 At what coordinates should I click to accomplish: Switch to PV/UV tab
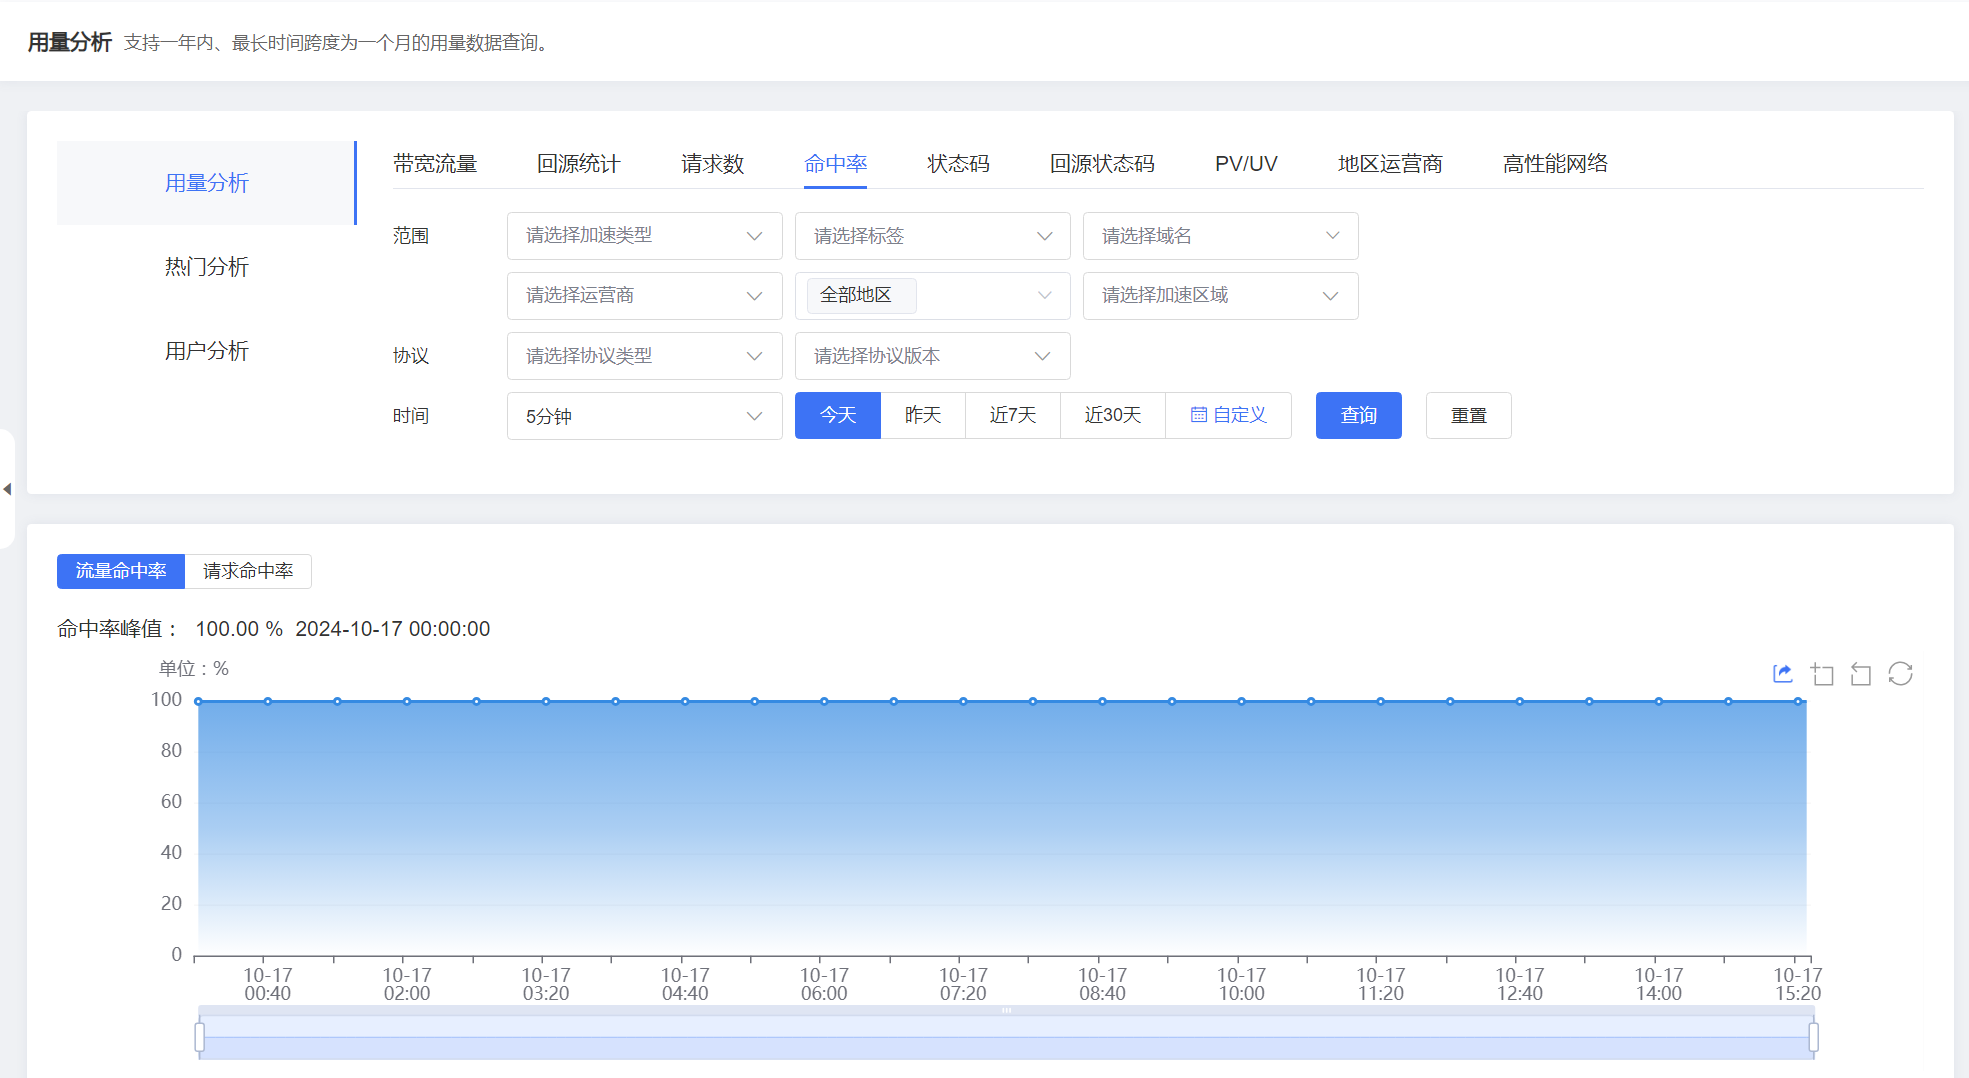1246,164
